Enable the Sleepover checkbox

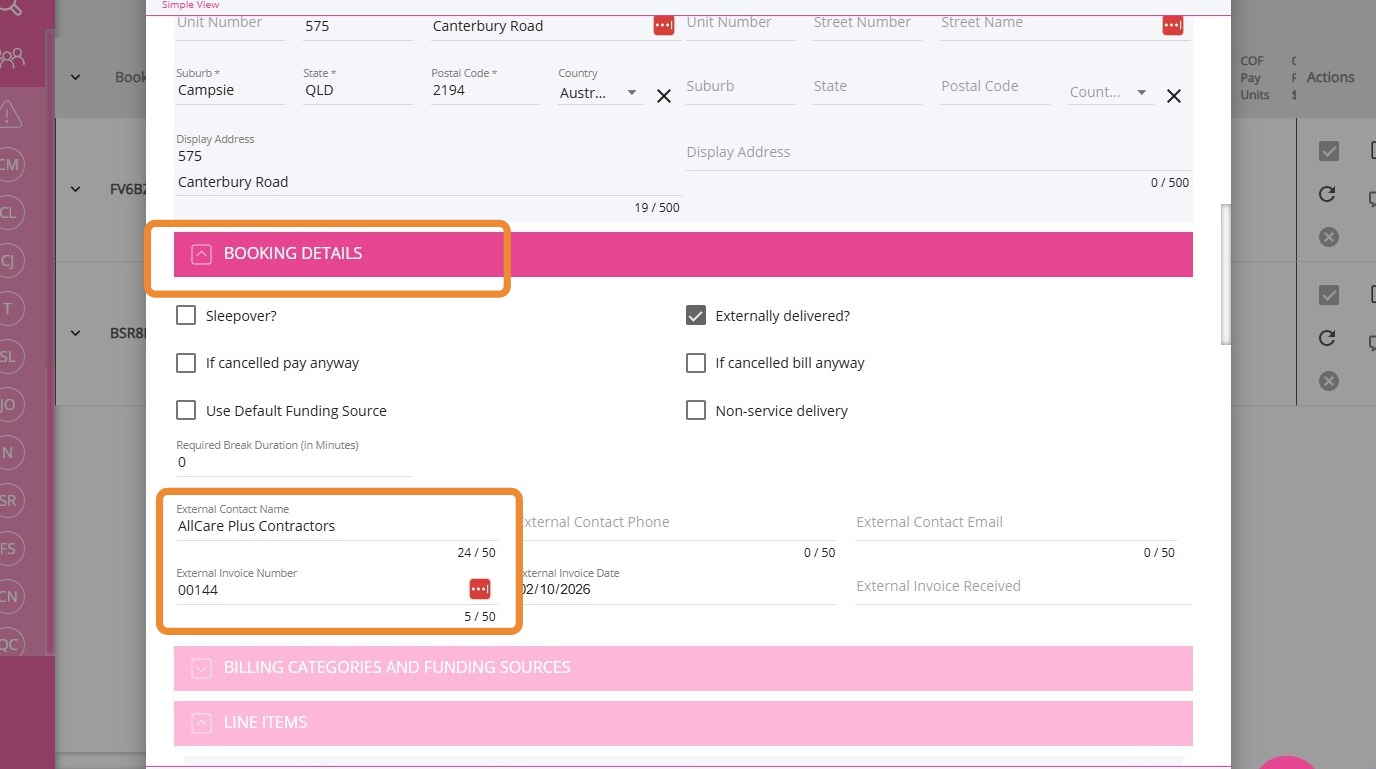coord(186,316)
